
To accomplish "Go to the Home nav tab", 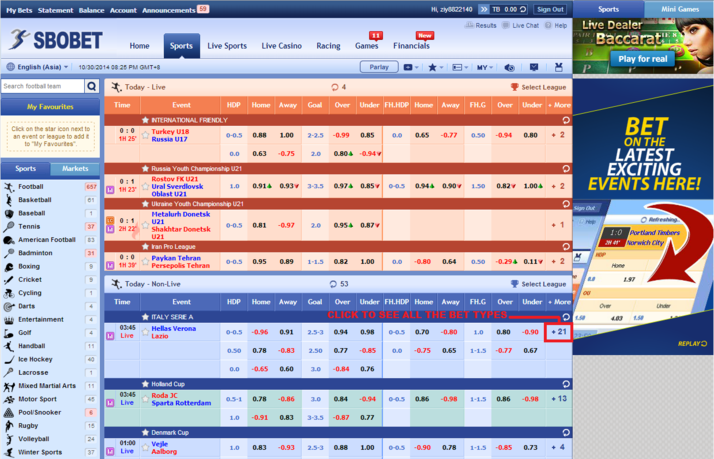I will (x=139, y=46).
